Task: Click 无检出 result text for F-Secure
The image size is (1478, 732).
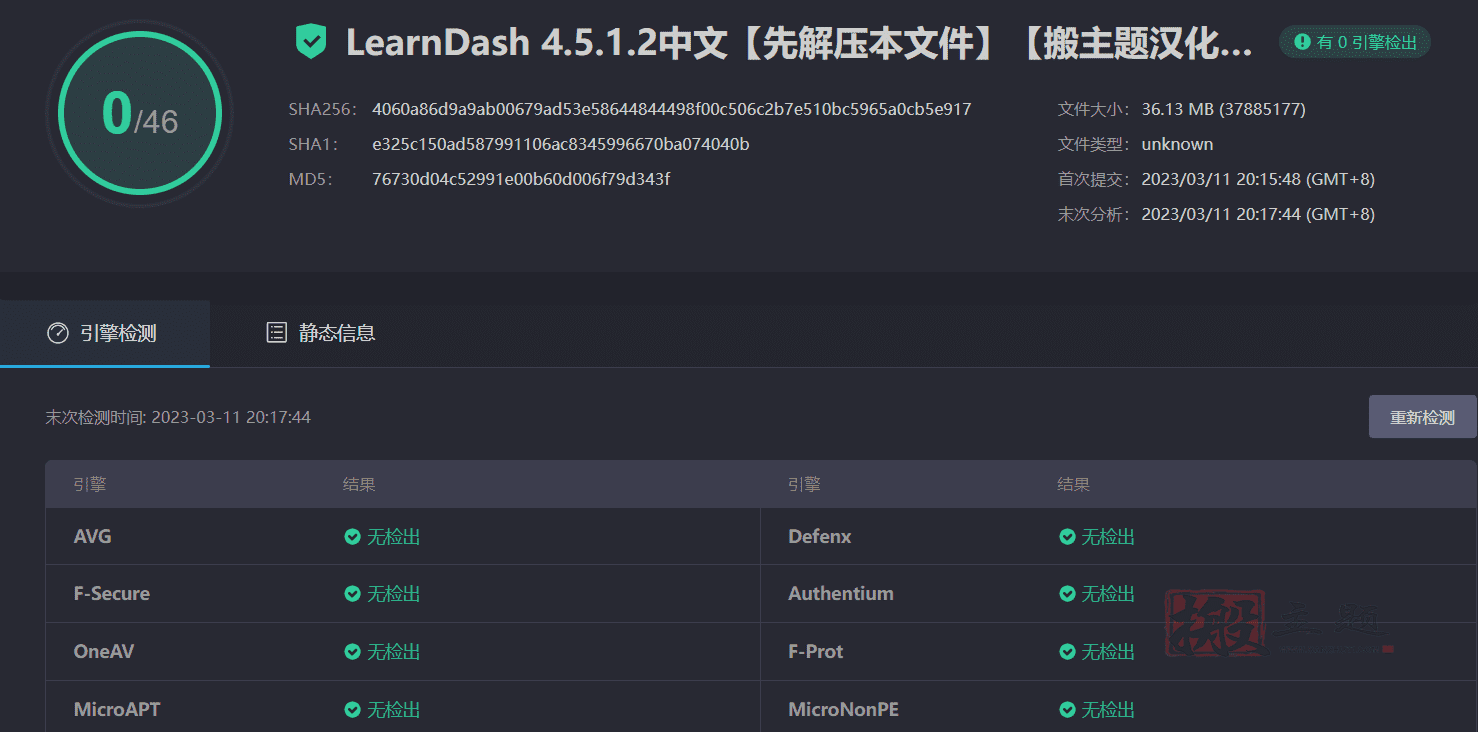Action: [x=394, y=594]
